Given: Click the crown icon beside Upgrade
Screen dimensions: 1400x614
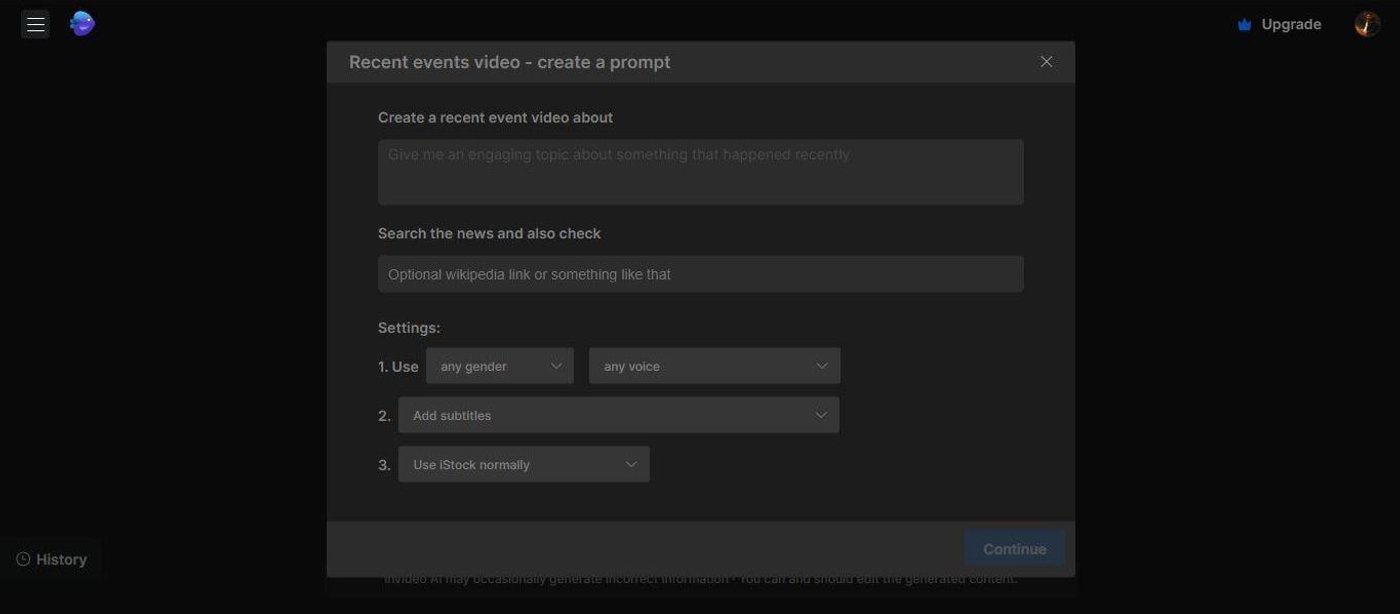Looking at the screenshot, I should pyautogui.click(x=1244, y=25).
